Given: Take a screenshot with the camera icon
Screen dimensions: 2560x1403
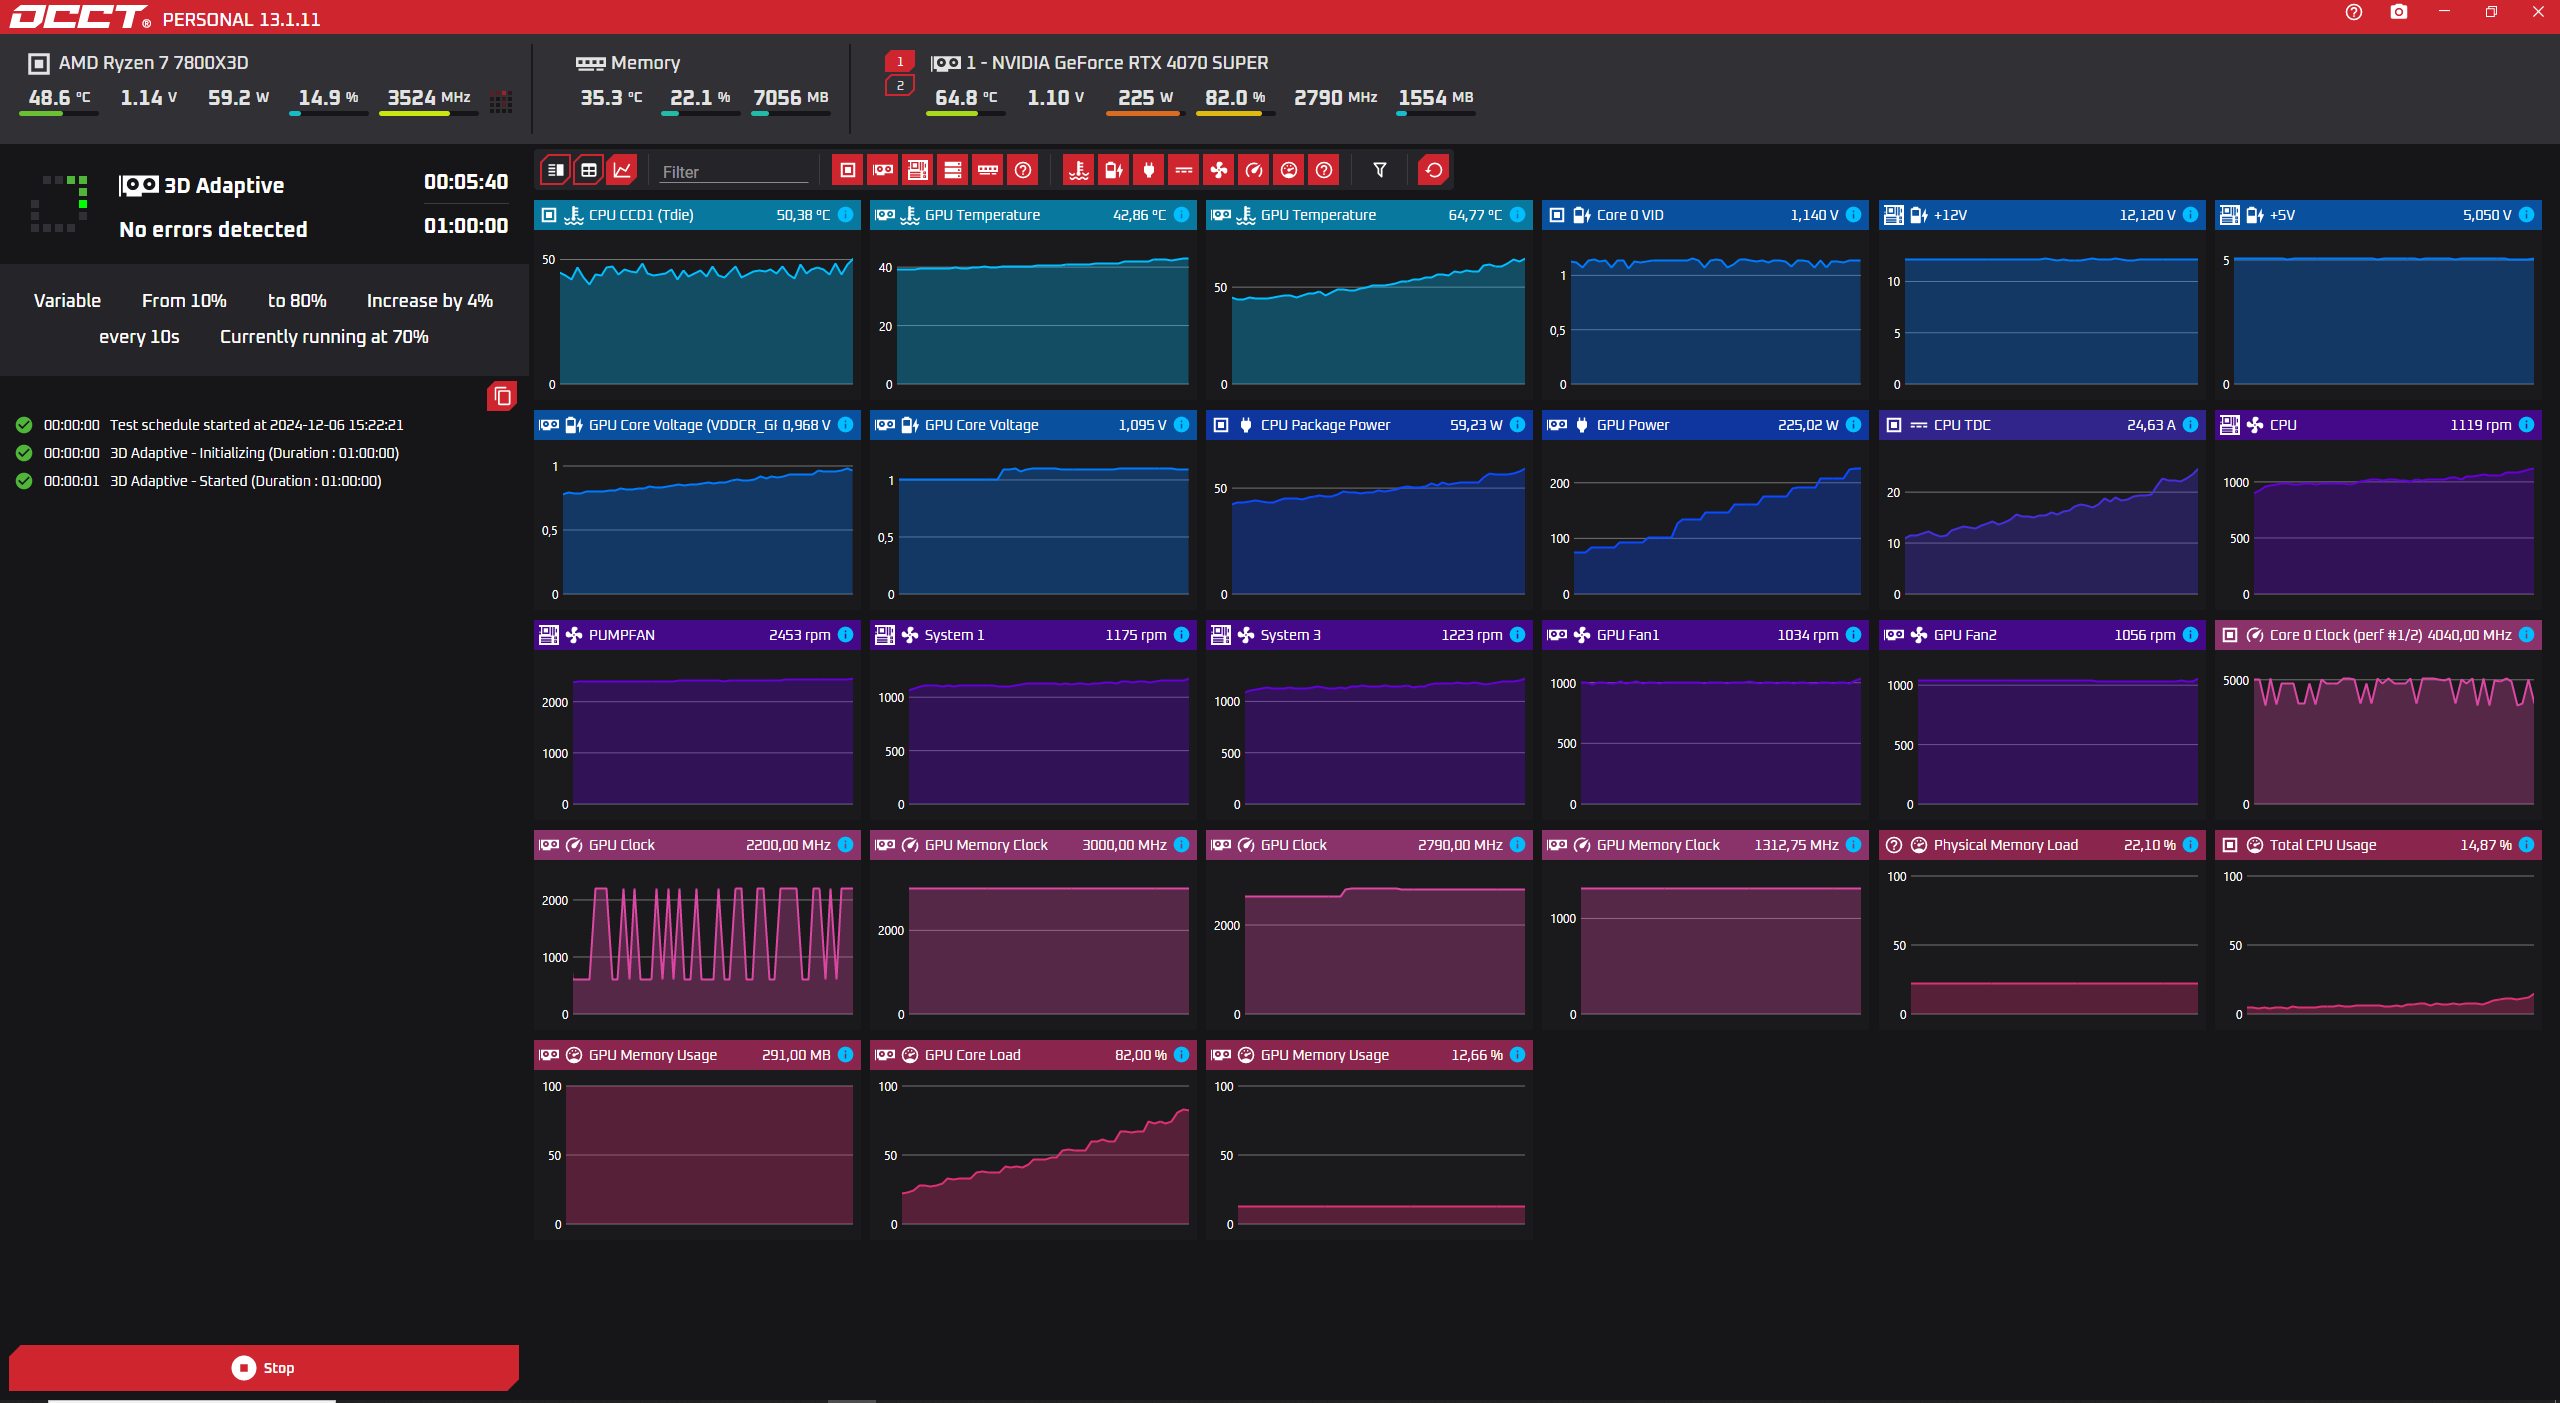Looking at the screenshot, I should [2398, 12].
